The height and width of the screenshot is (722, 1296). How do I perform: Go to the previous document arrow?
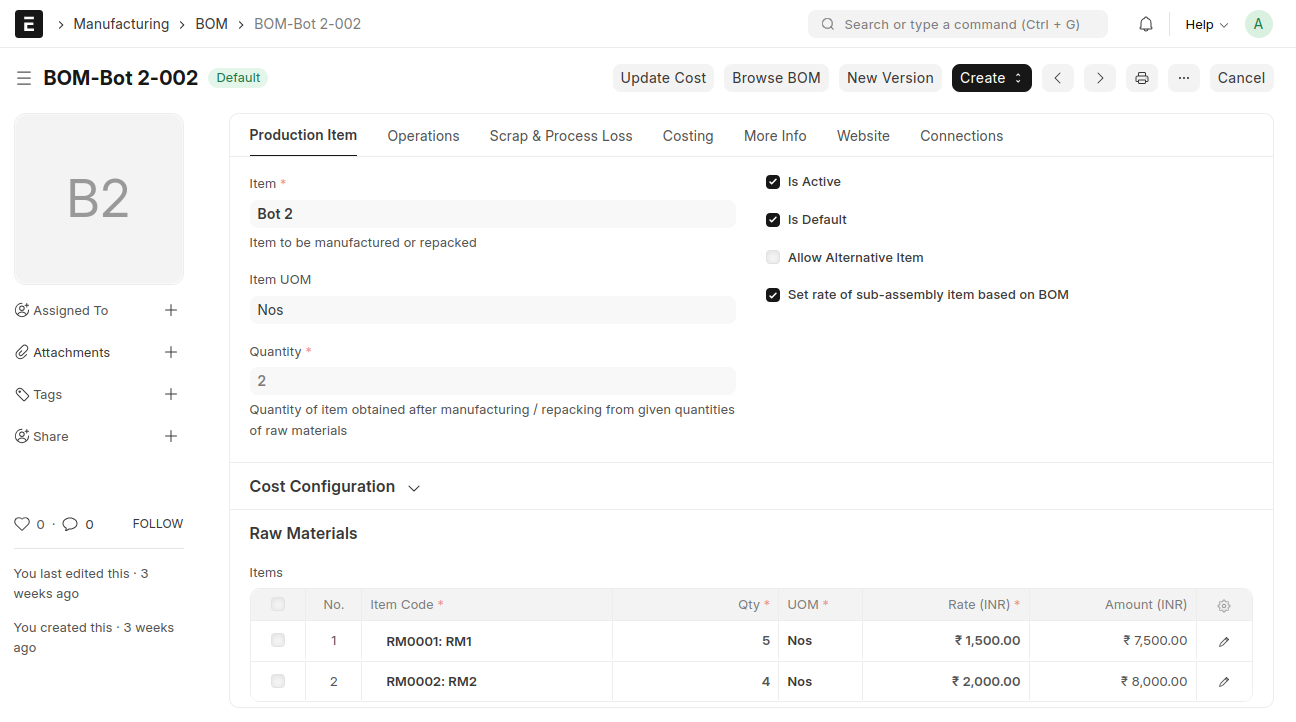click(x=1058, y=78)
